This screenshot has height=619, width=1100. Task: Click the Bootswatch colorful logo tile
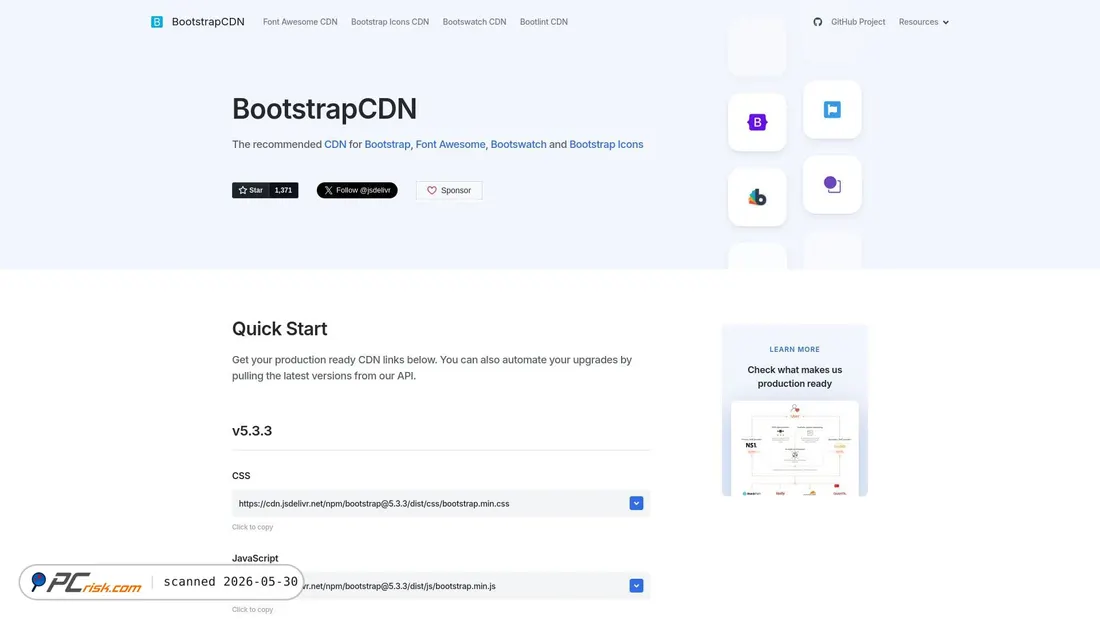tap(757, 197)
